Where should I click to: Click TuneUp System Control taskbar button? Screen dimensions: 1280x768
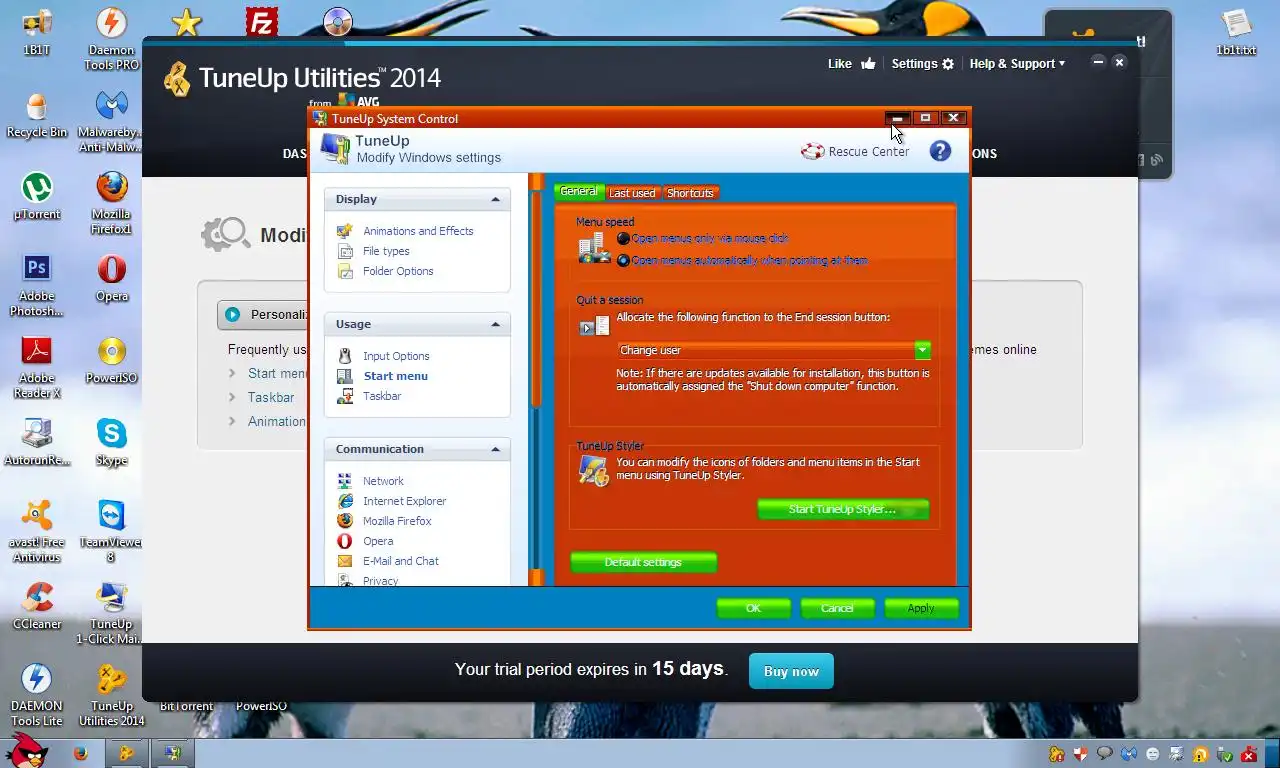pyautogui.click(x=172, y=753)
